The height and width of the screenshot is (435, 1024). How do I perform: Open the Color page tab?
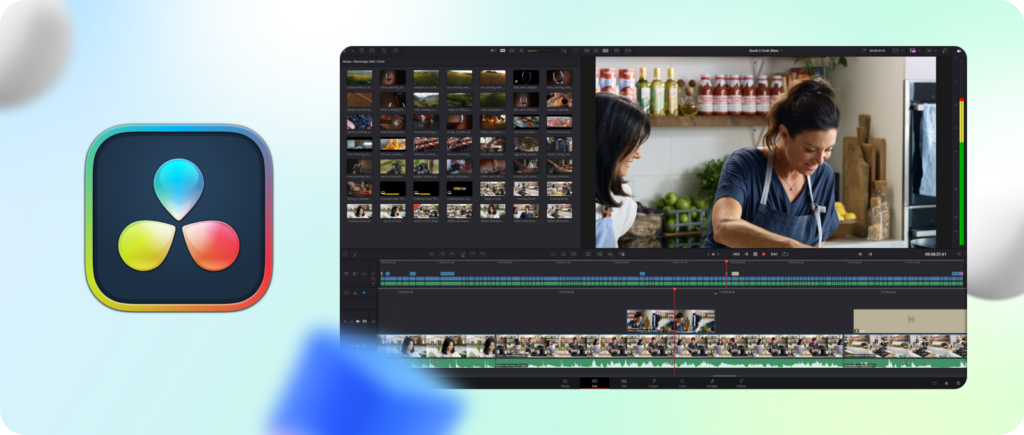682,383
